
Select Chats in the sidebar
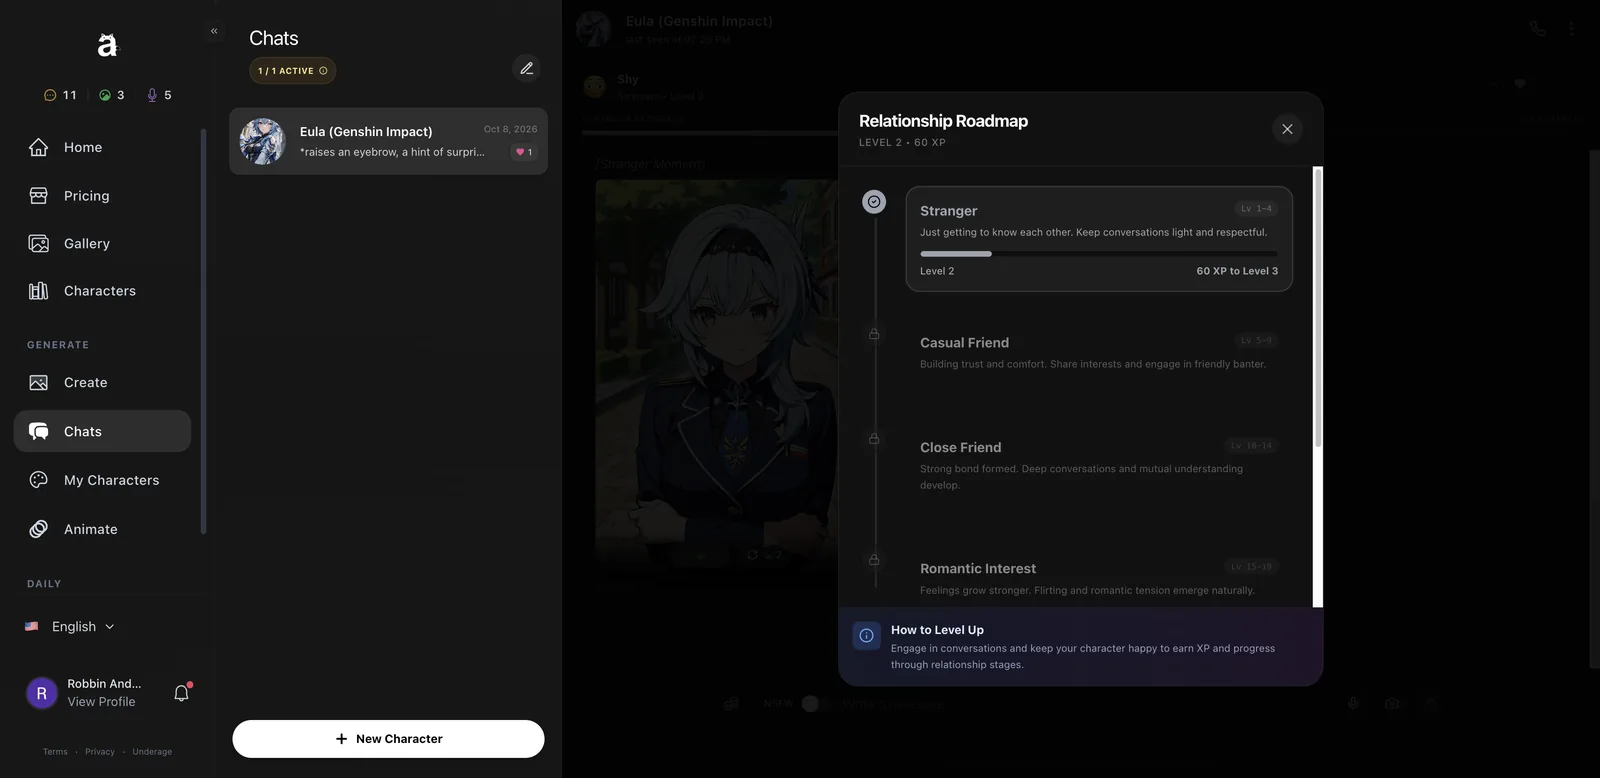click(x=102, y=431)
